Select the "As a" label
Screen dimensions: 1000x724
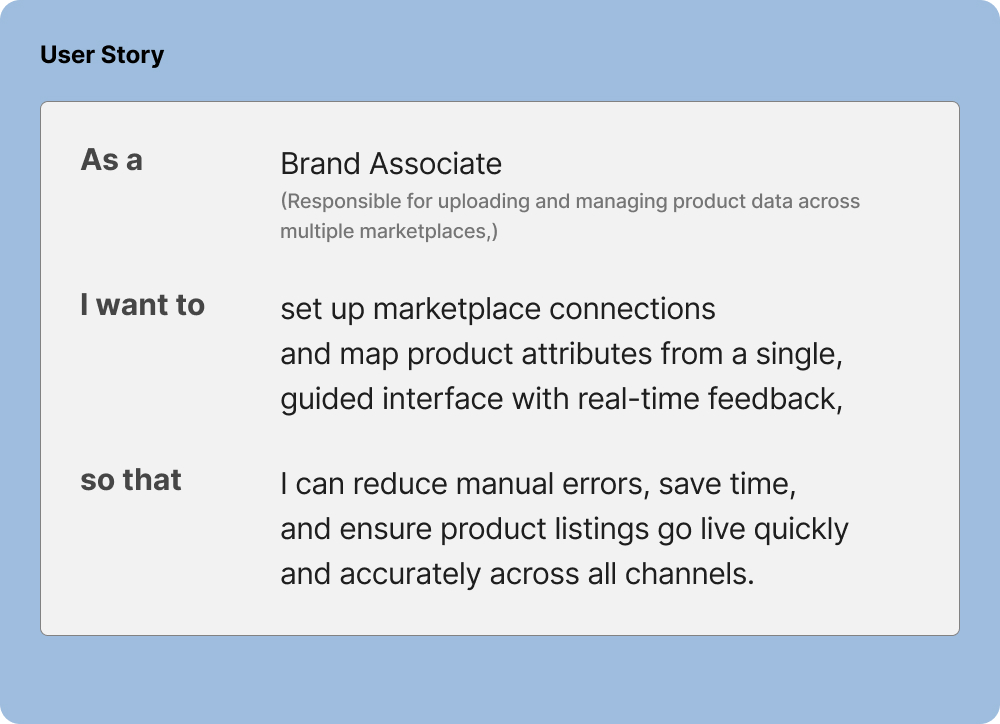pos(111,160)
